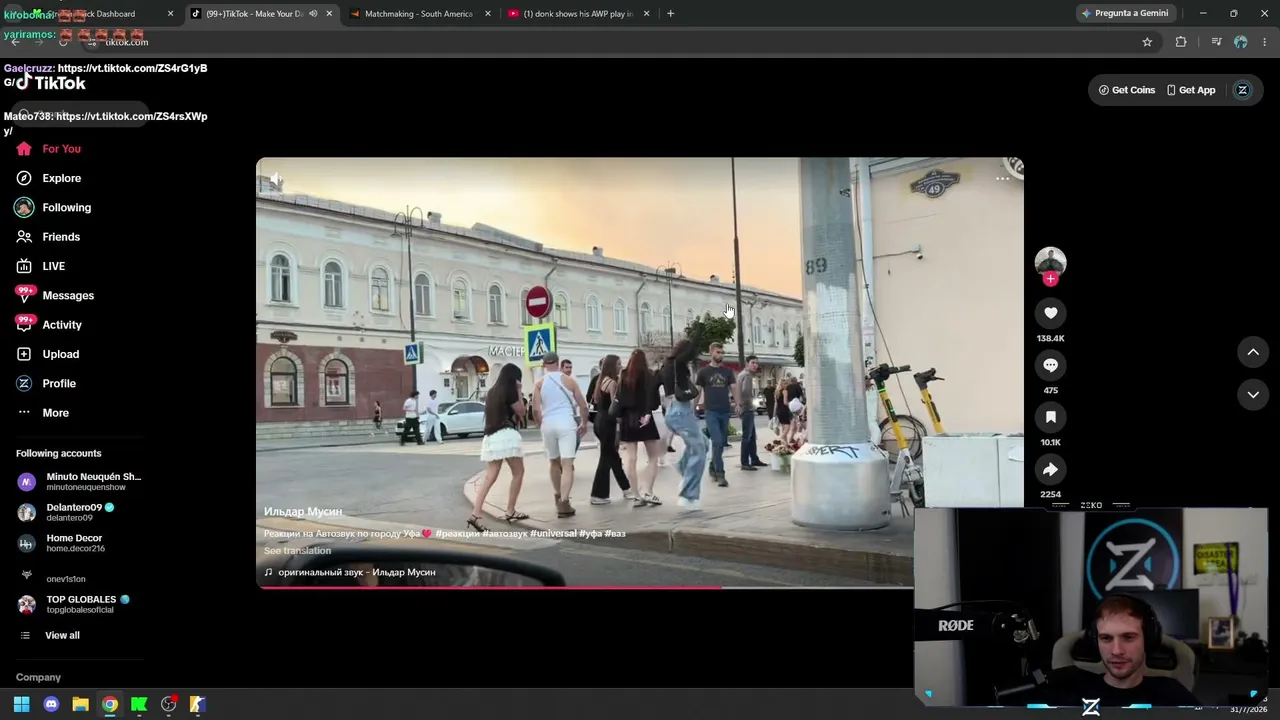Viewport: 1280px width, 720px height.
Task: Open Discord from the taskbar
Action: click(x=51, y=704)
